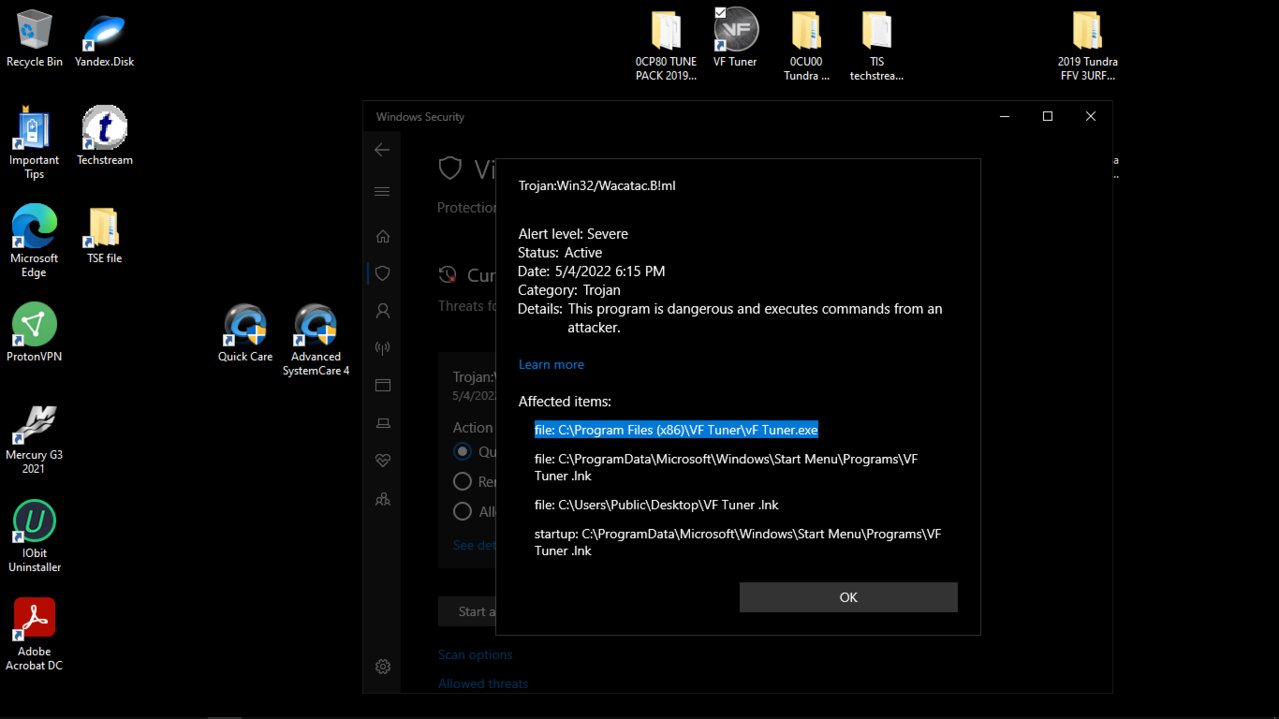Viewport: 1279px width, 719px height.
Task: Click OK to close threat details
Action: pos(848,597)
